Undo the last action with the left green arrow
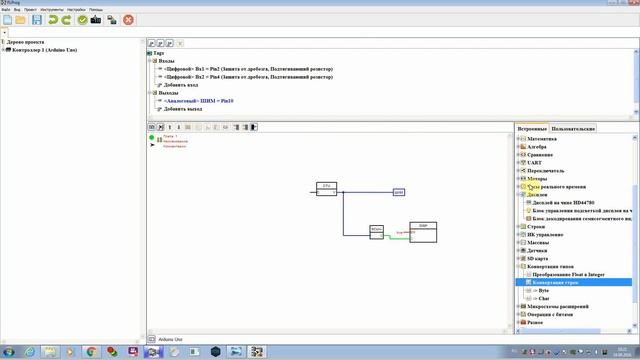The height and width of the screenshot is (360, 640). coord(53,20)
